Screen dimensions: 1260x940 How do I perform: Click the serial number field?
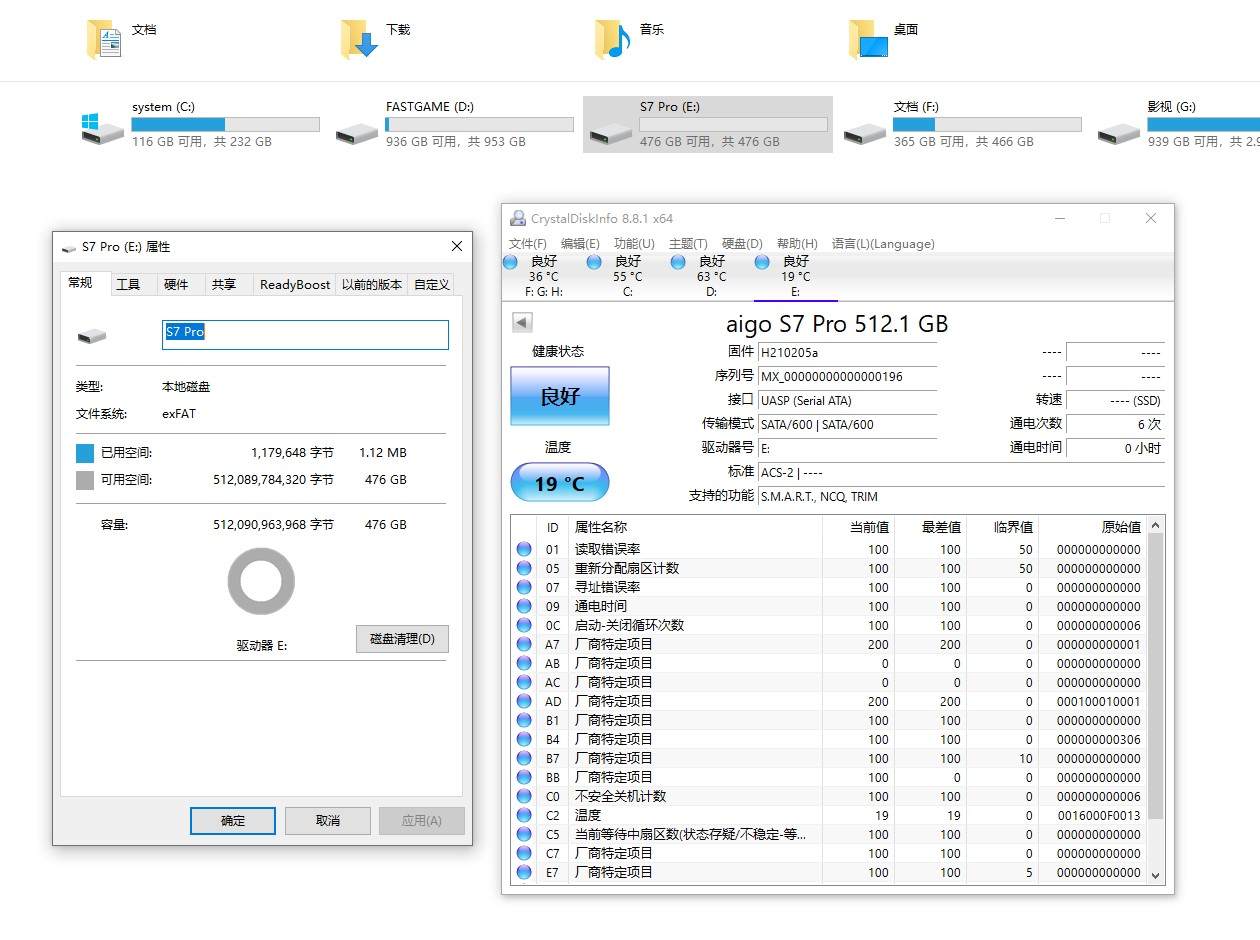coord(847,376)
